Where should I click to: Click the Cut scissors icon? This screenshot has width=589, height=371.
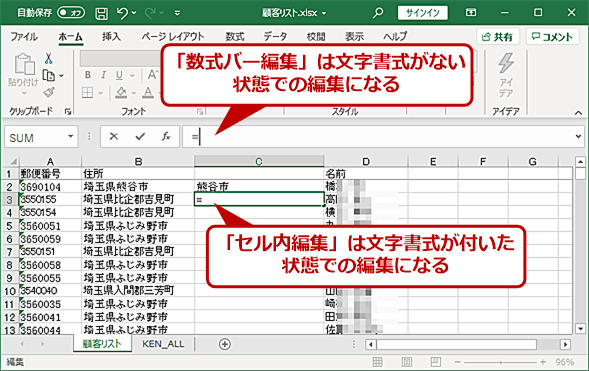click(48, 59)
